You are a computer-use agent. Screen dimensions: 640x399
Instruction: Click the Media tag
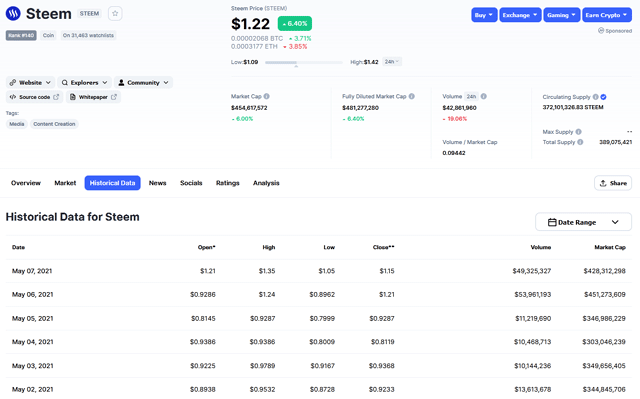click(x=17, y=124)
